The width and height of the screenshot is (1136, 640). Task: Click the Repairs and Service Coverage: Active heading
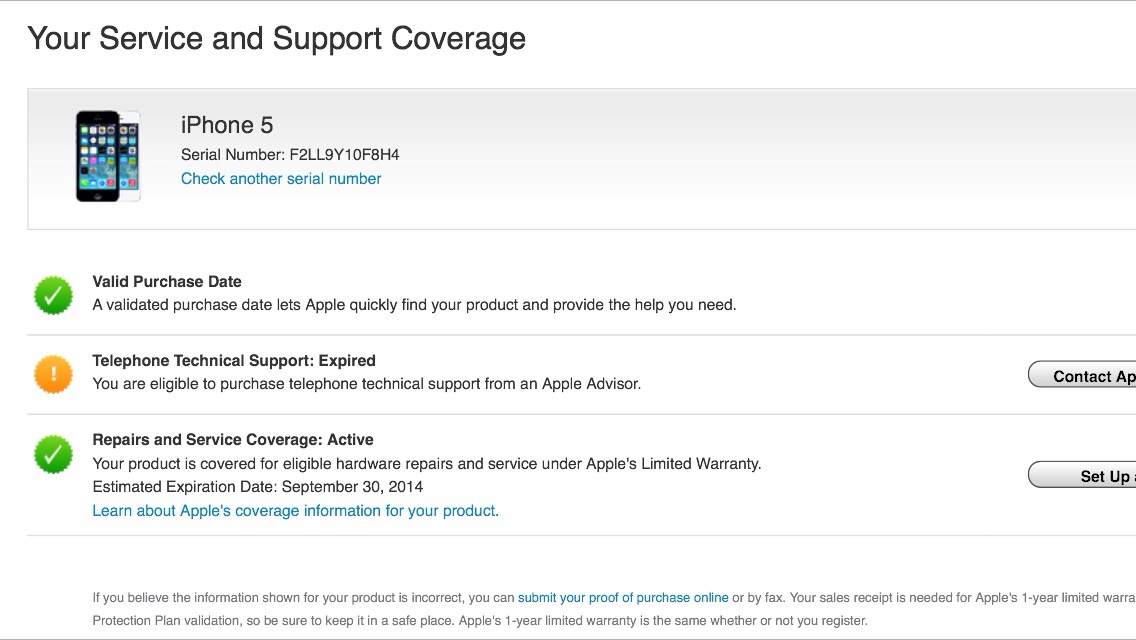pyautogui.click(x=233, y=439)
